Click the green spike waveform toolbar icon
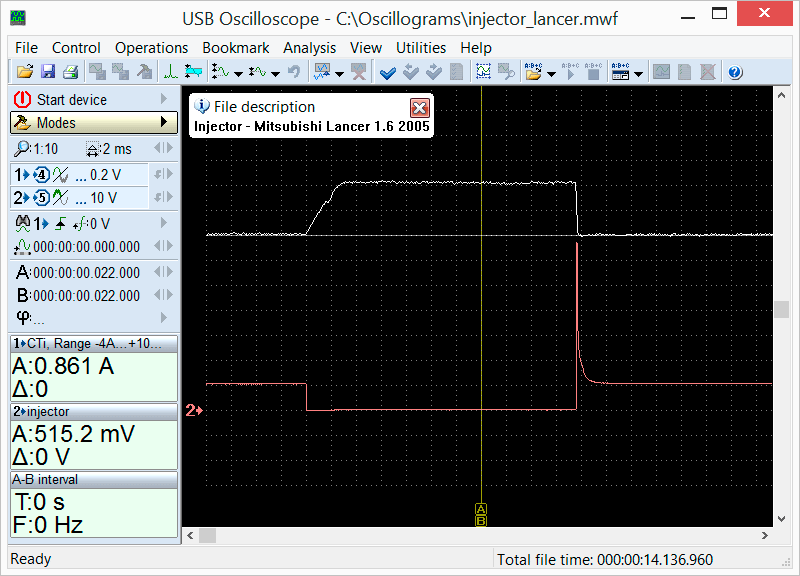The image size is (800, 576). (x=171, y=72)
